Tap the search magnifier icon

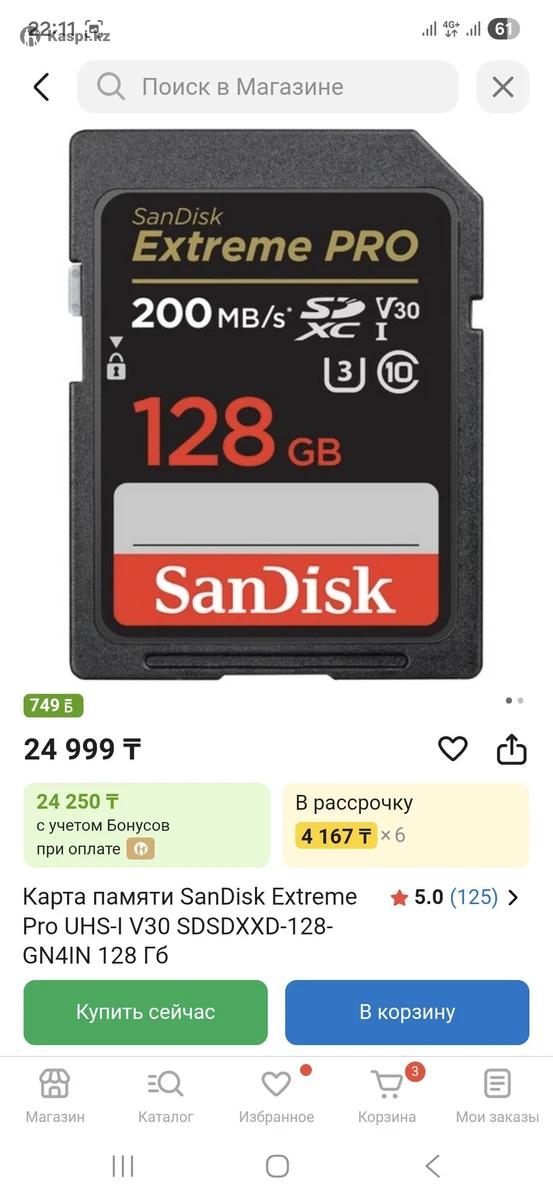pos(110,87)
